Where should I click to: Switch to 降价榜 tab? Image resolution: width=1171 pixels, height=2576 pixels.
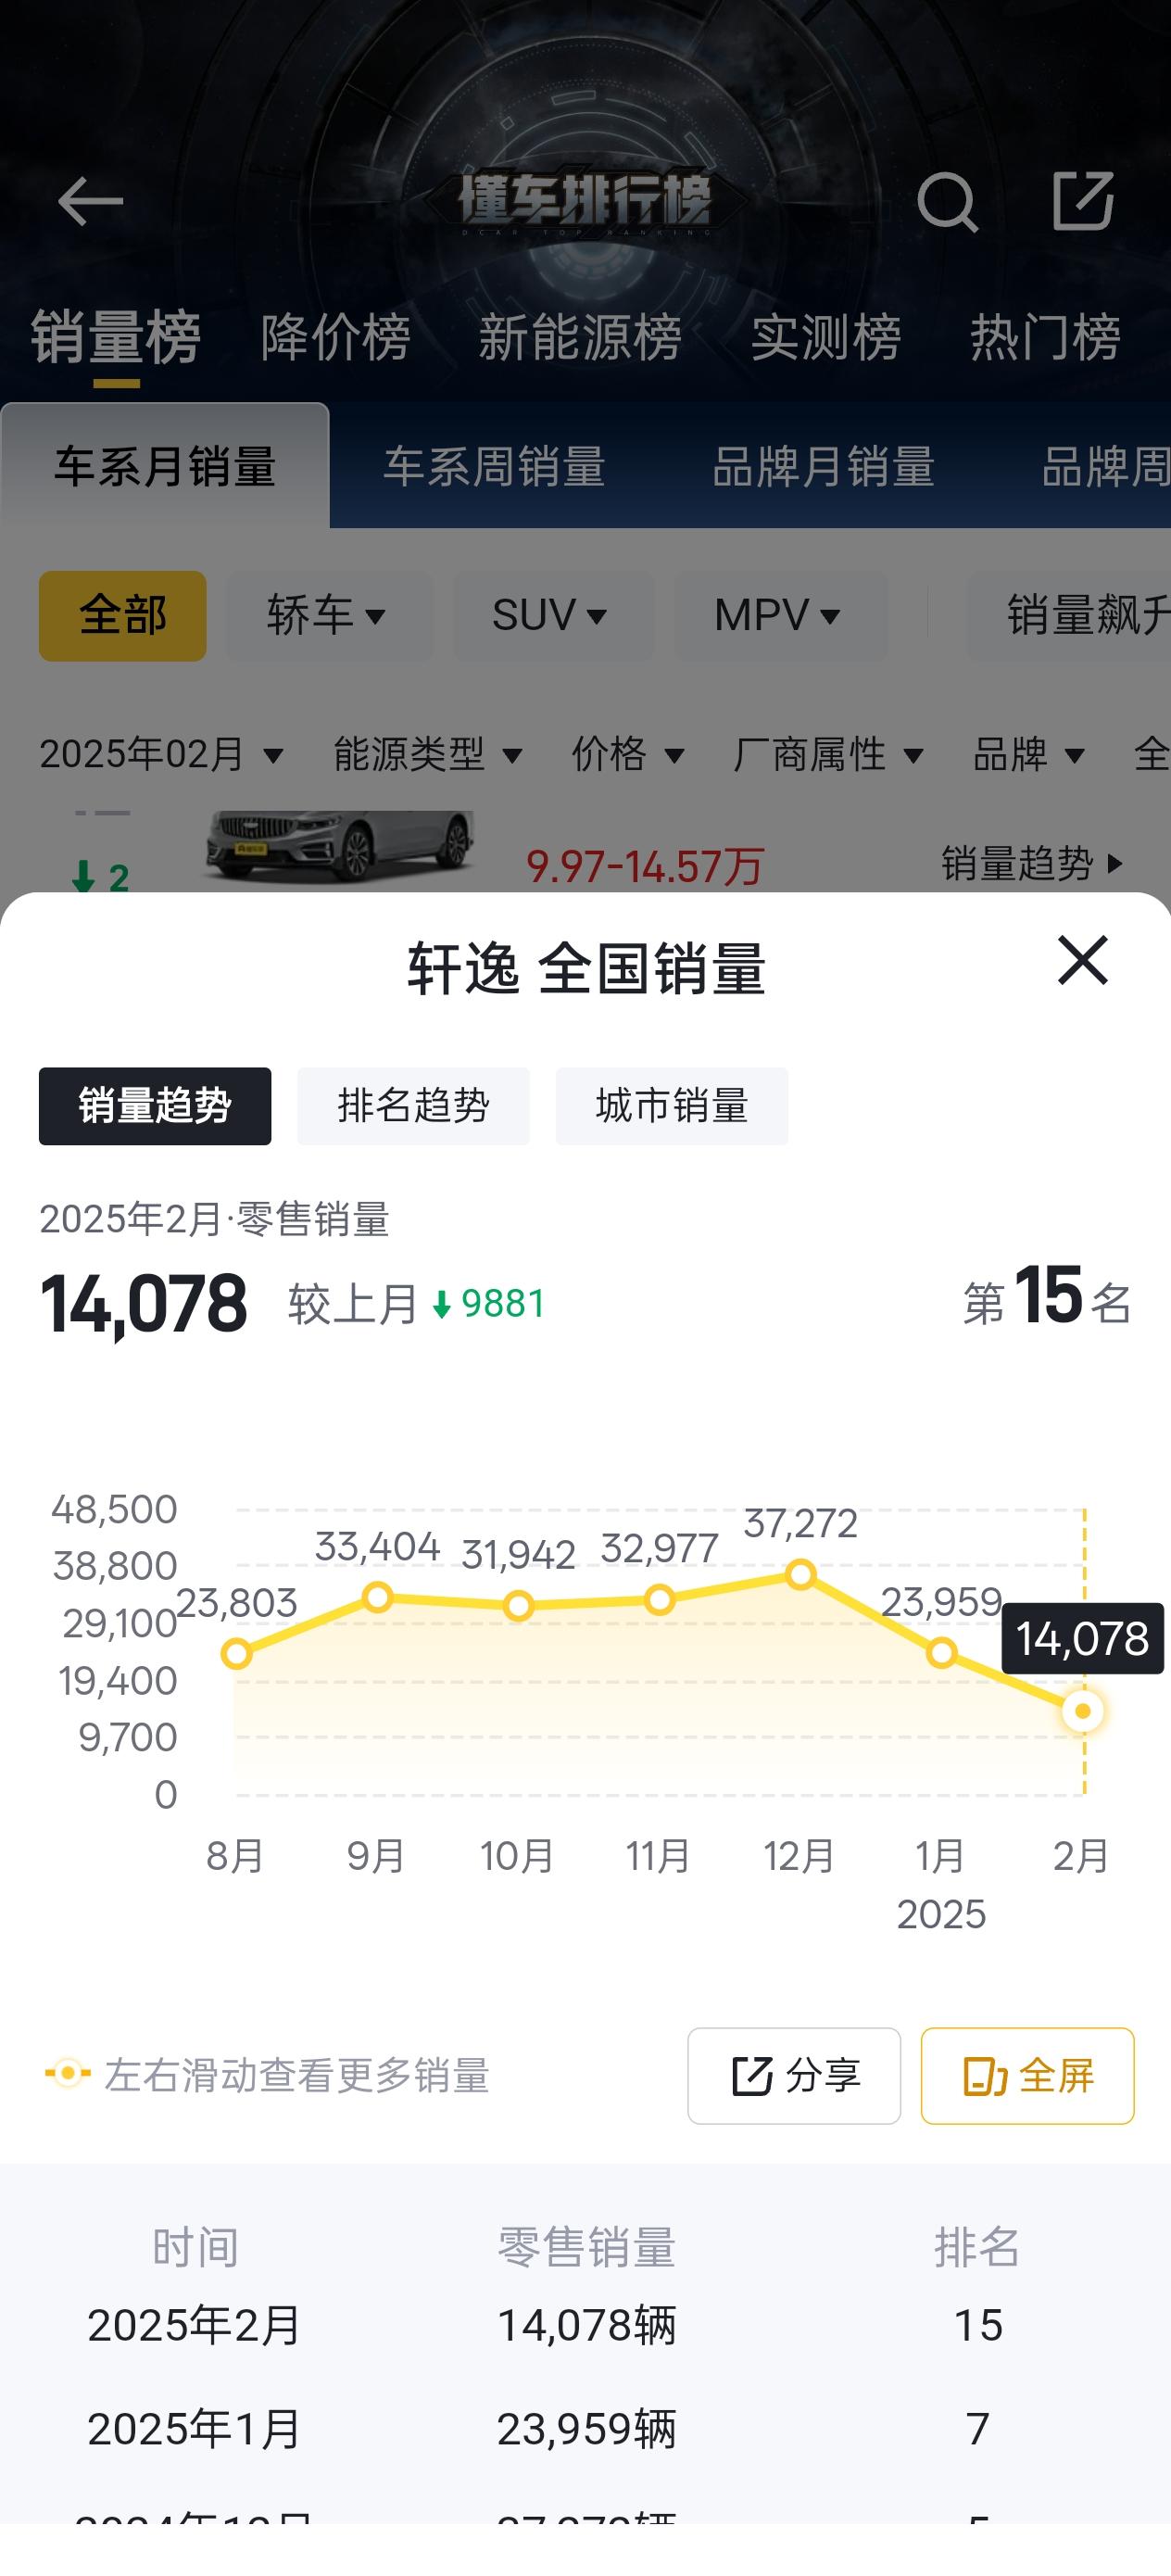[335, 336]
